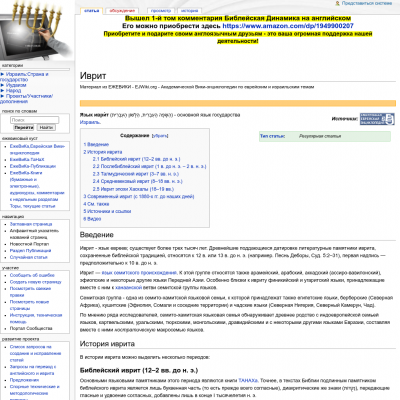The image size is (400, 400).
Task: Click the user icon beside Представиться системе
Action: point(338,3)
